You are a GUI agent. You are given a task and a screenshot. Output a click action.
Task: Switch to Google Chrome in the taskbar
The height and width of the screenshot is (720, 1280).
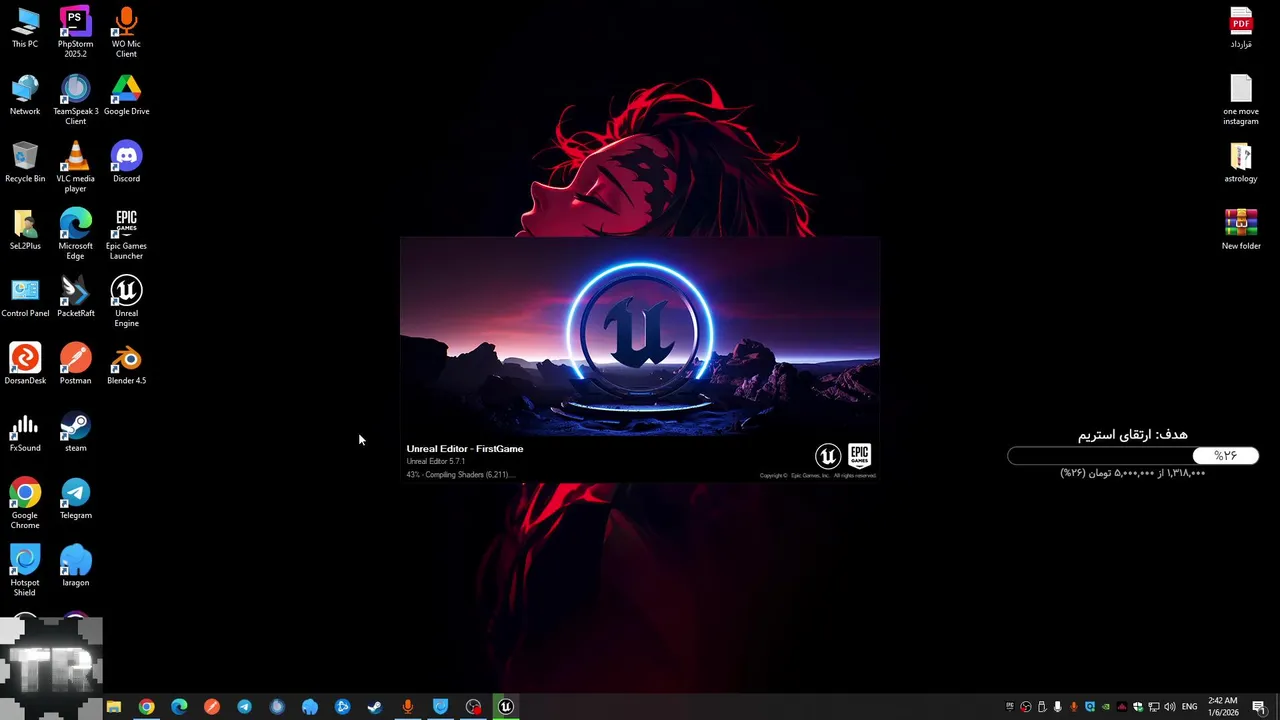(x=147, y=707)
